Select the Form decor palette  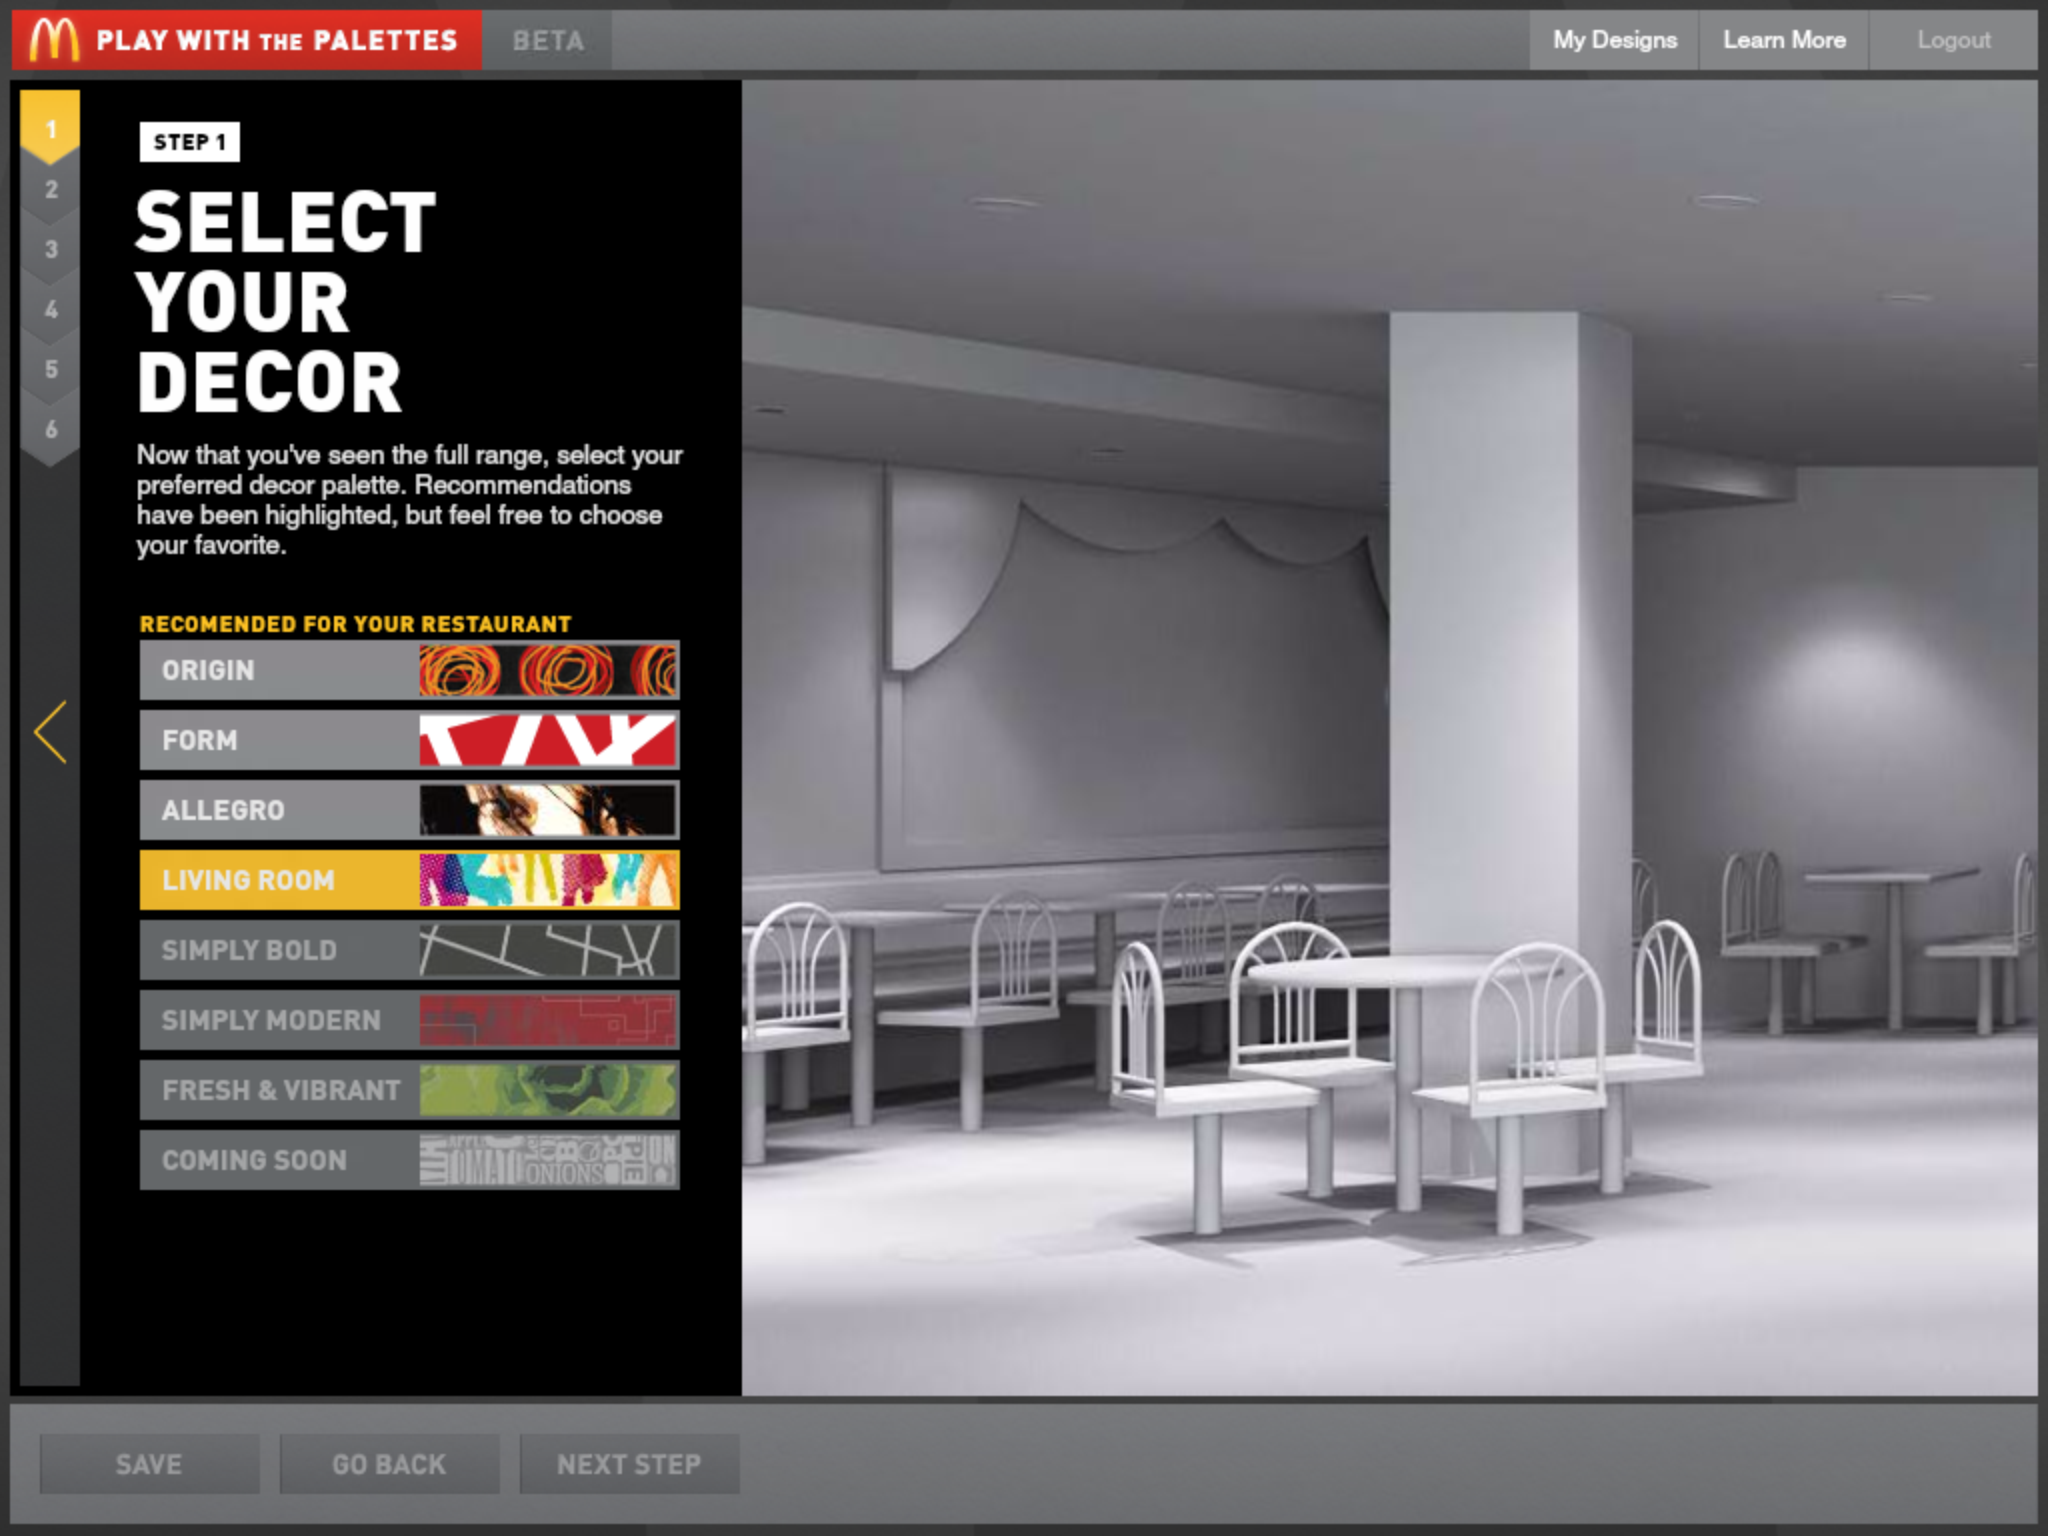(x=409, y=740)
